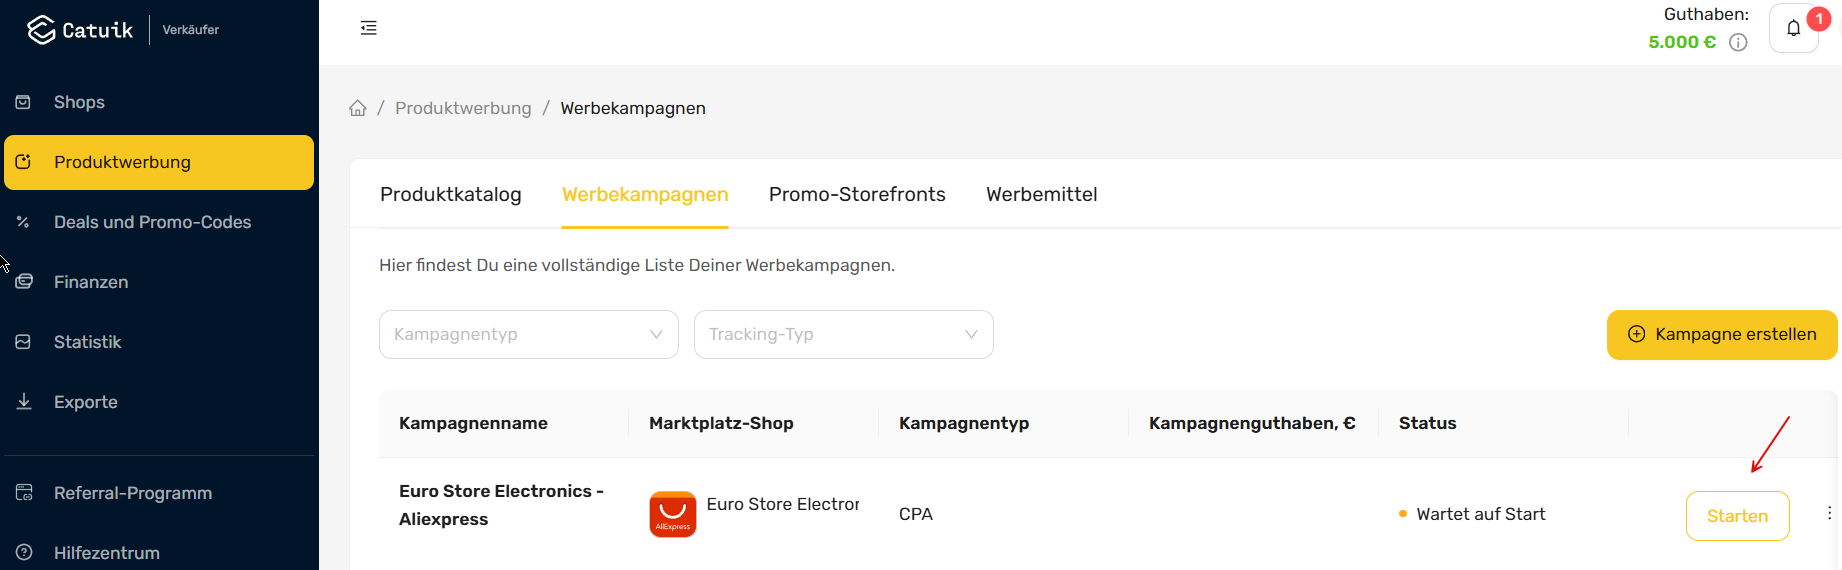Open Statistik in the sidebar

click(87, 342)
